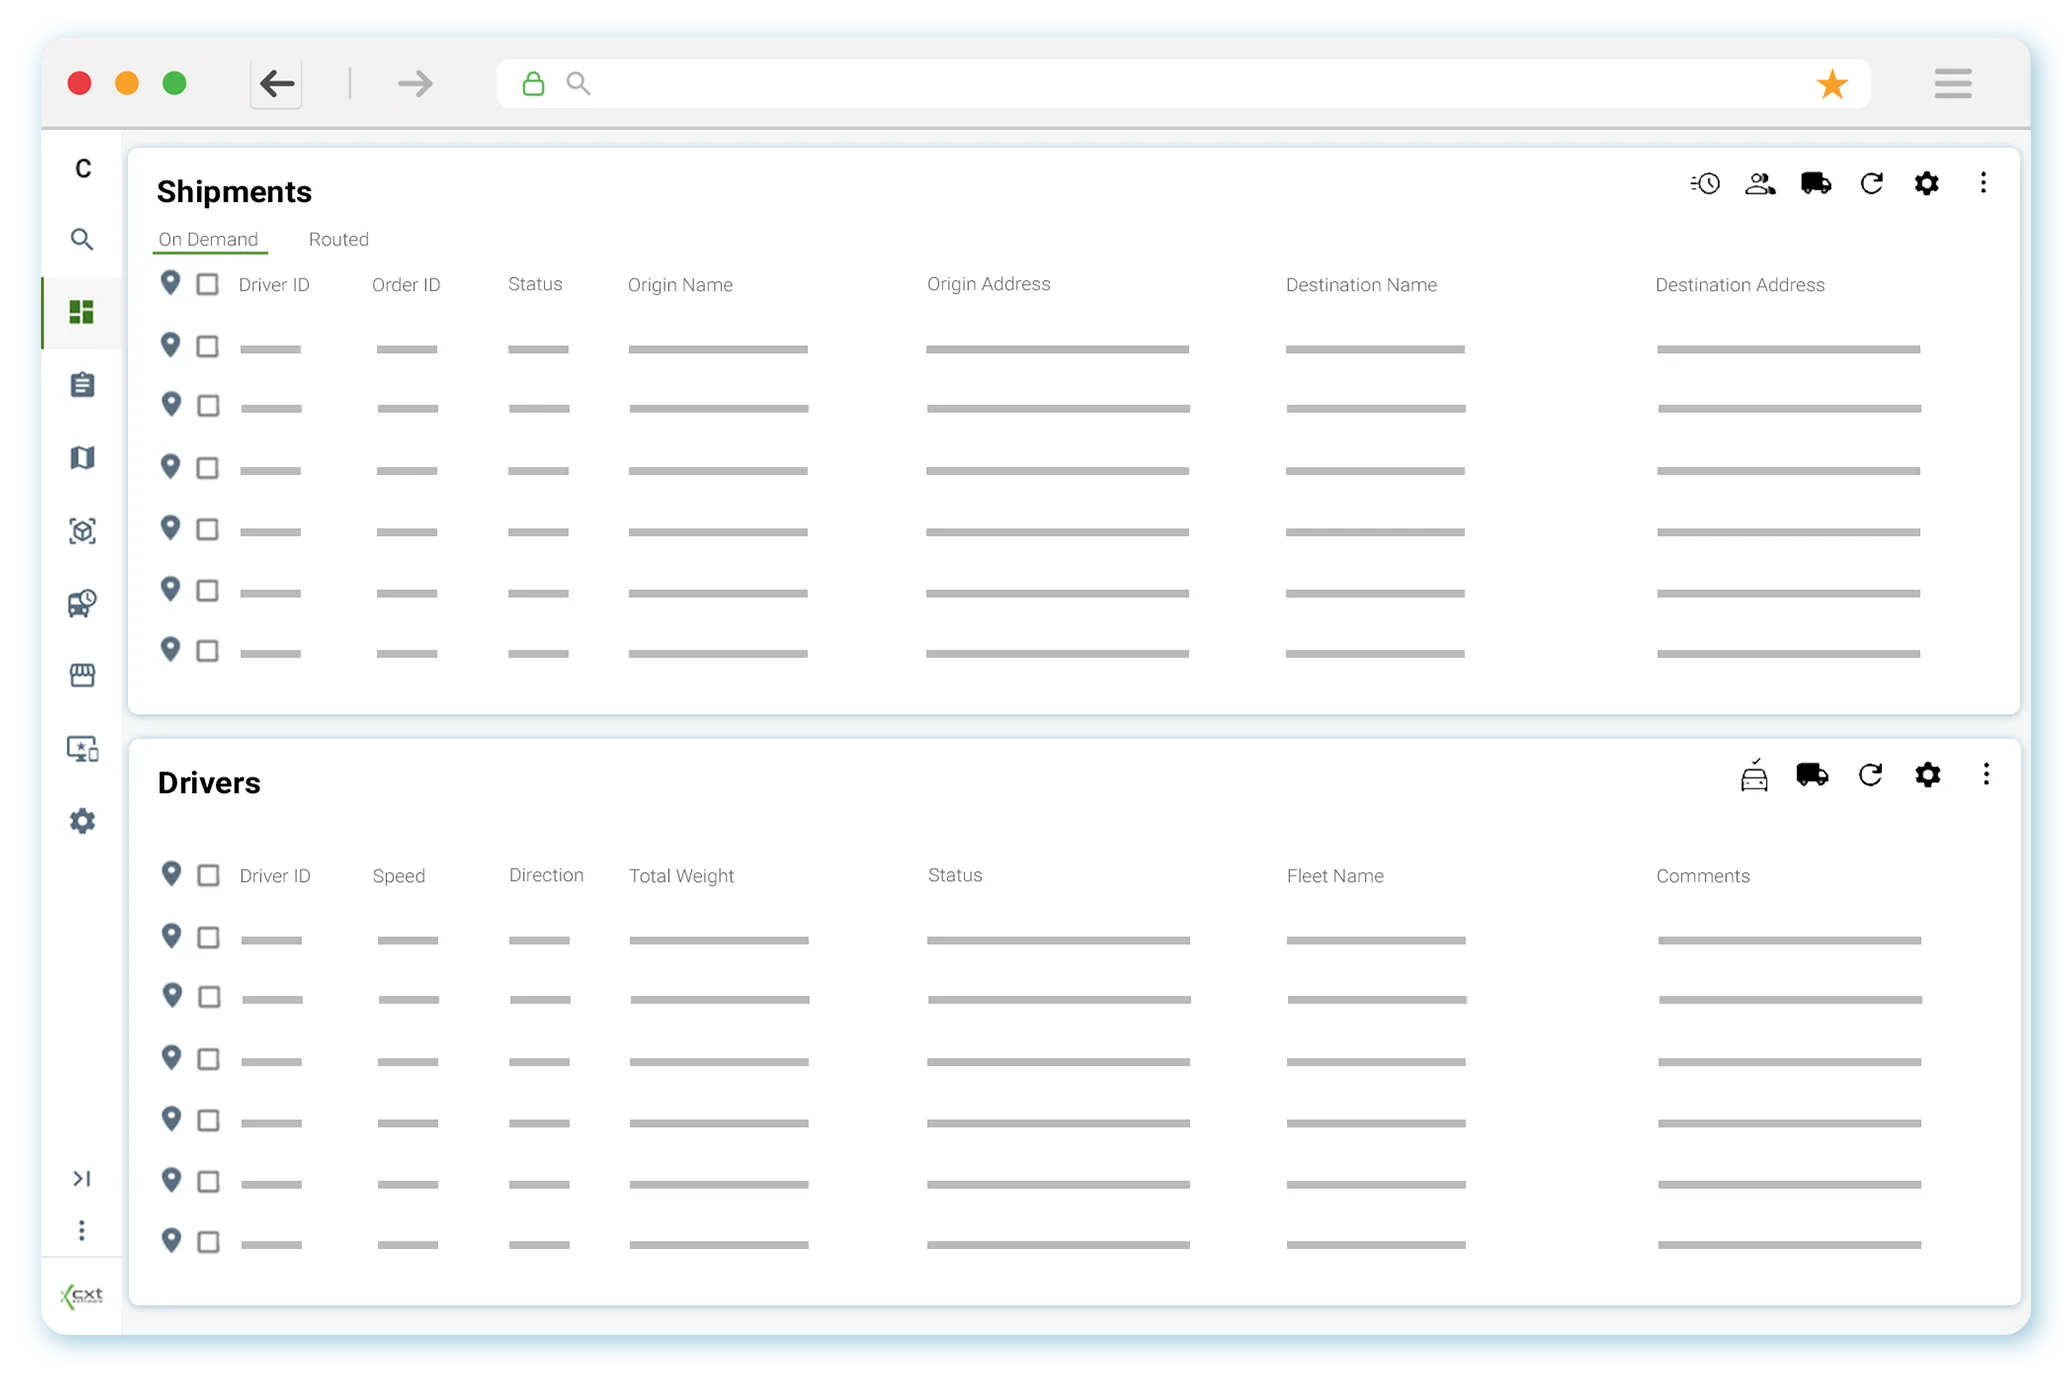Select the dashboard grid sidebar icon

82,313
